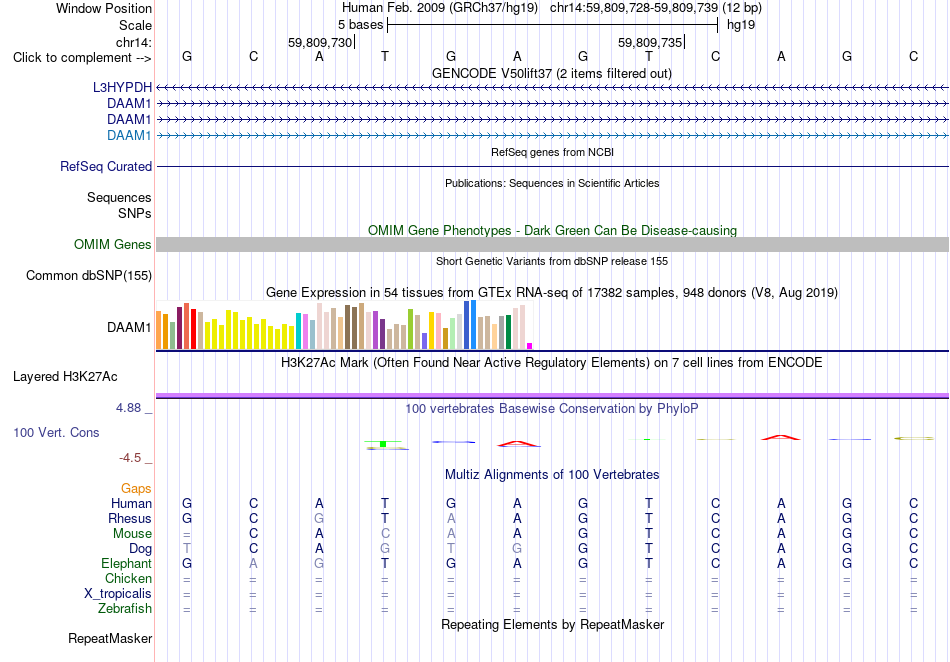This screenshot has width=950, height=662.
Task: Click the Scale label
Action: coord(135,25)
